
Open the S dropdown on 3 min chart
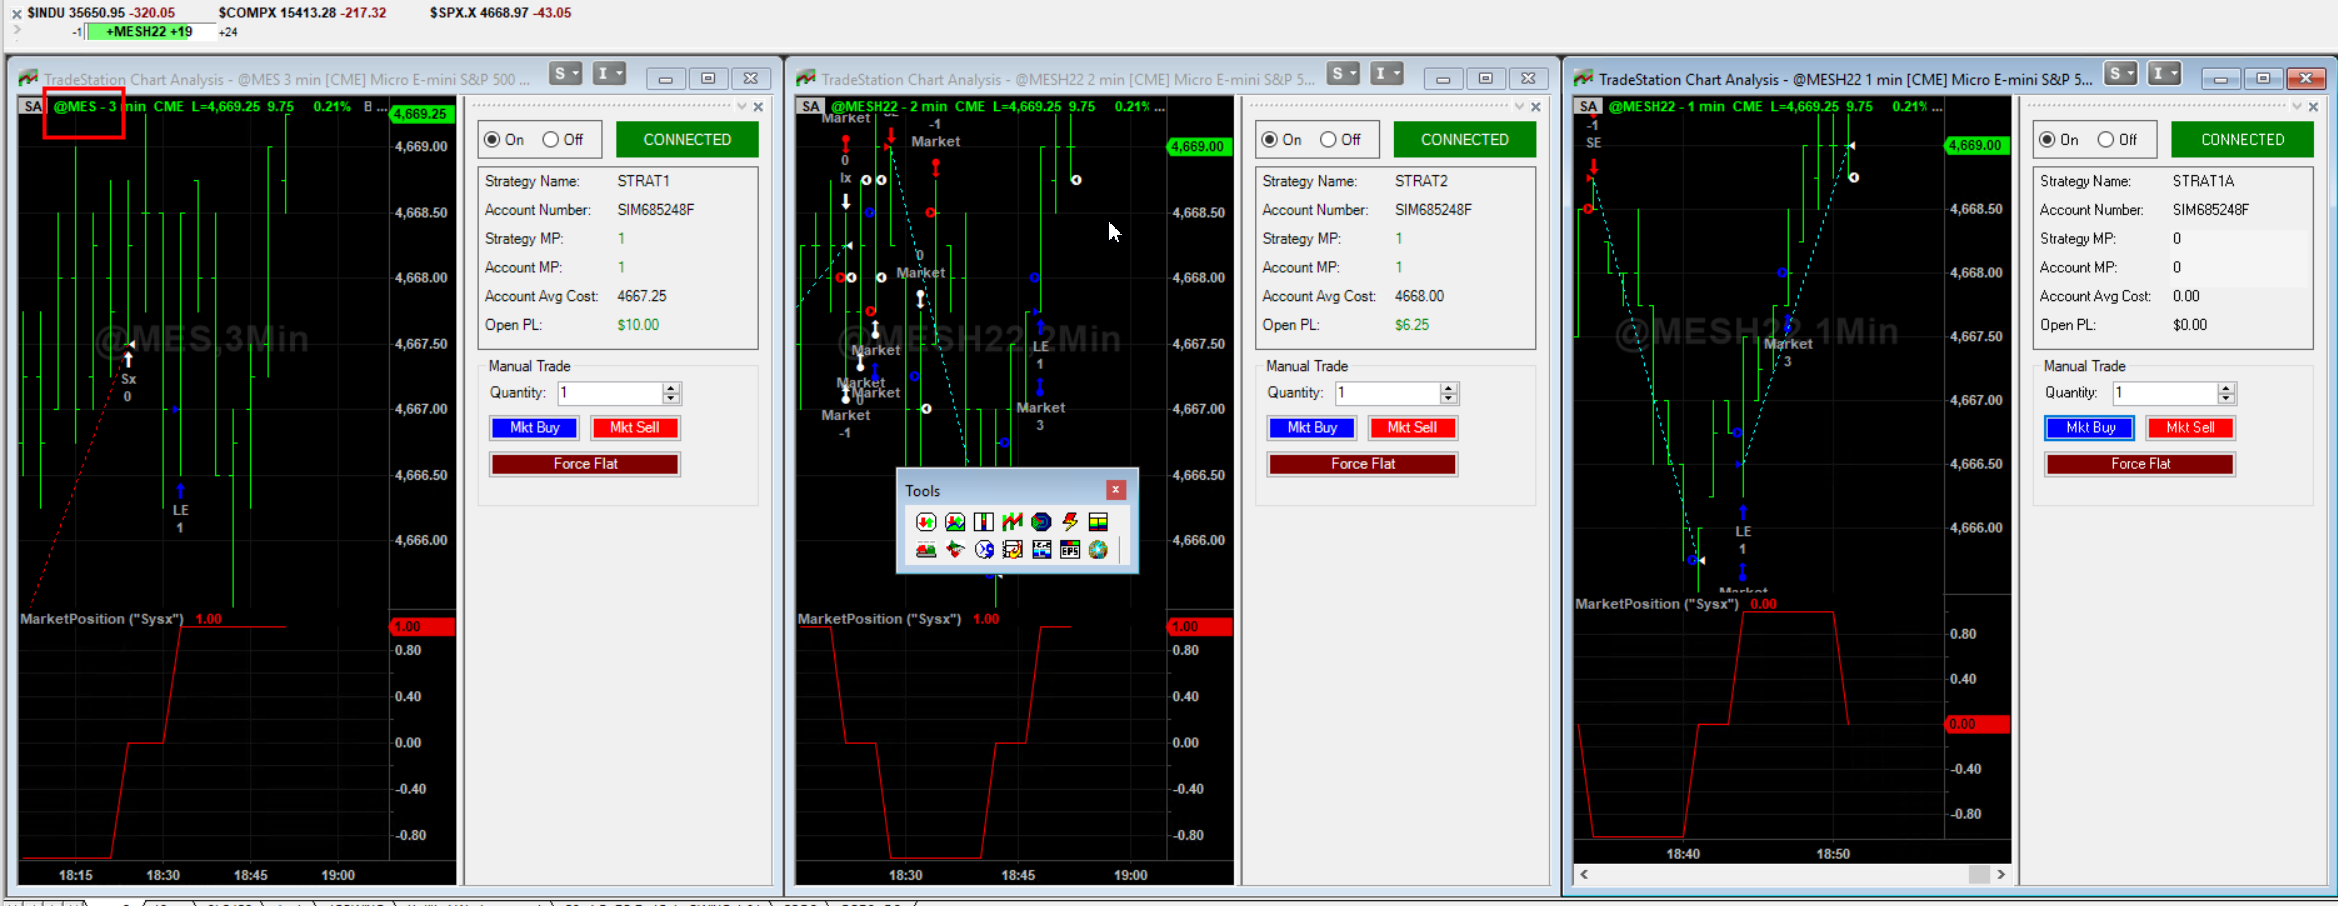[x=565, y=74]
